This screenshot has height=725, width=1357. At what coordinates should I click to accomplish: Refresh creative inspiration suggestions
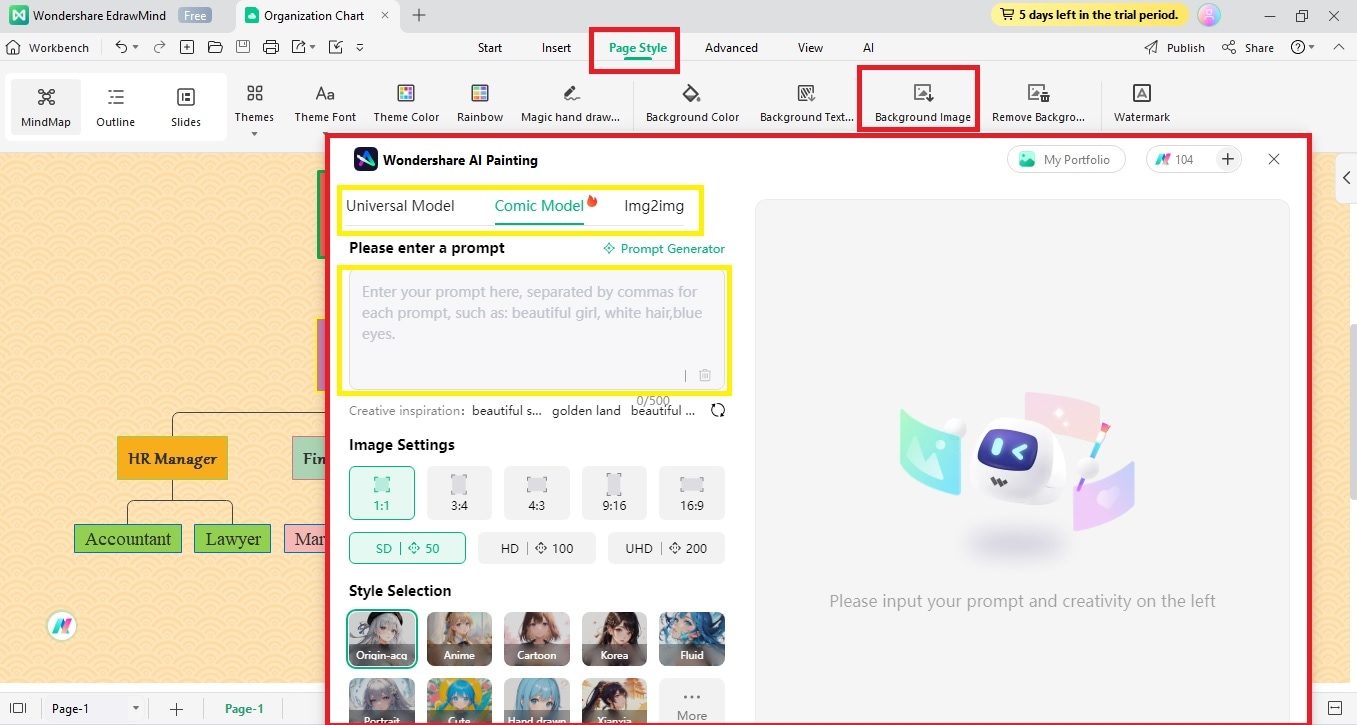point(718,410)
